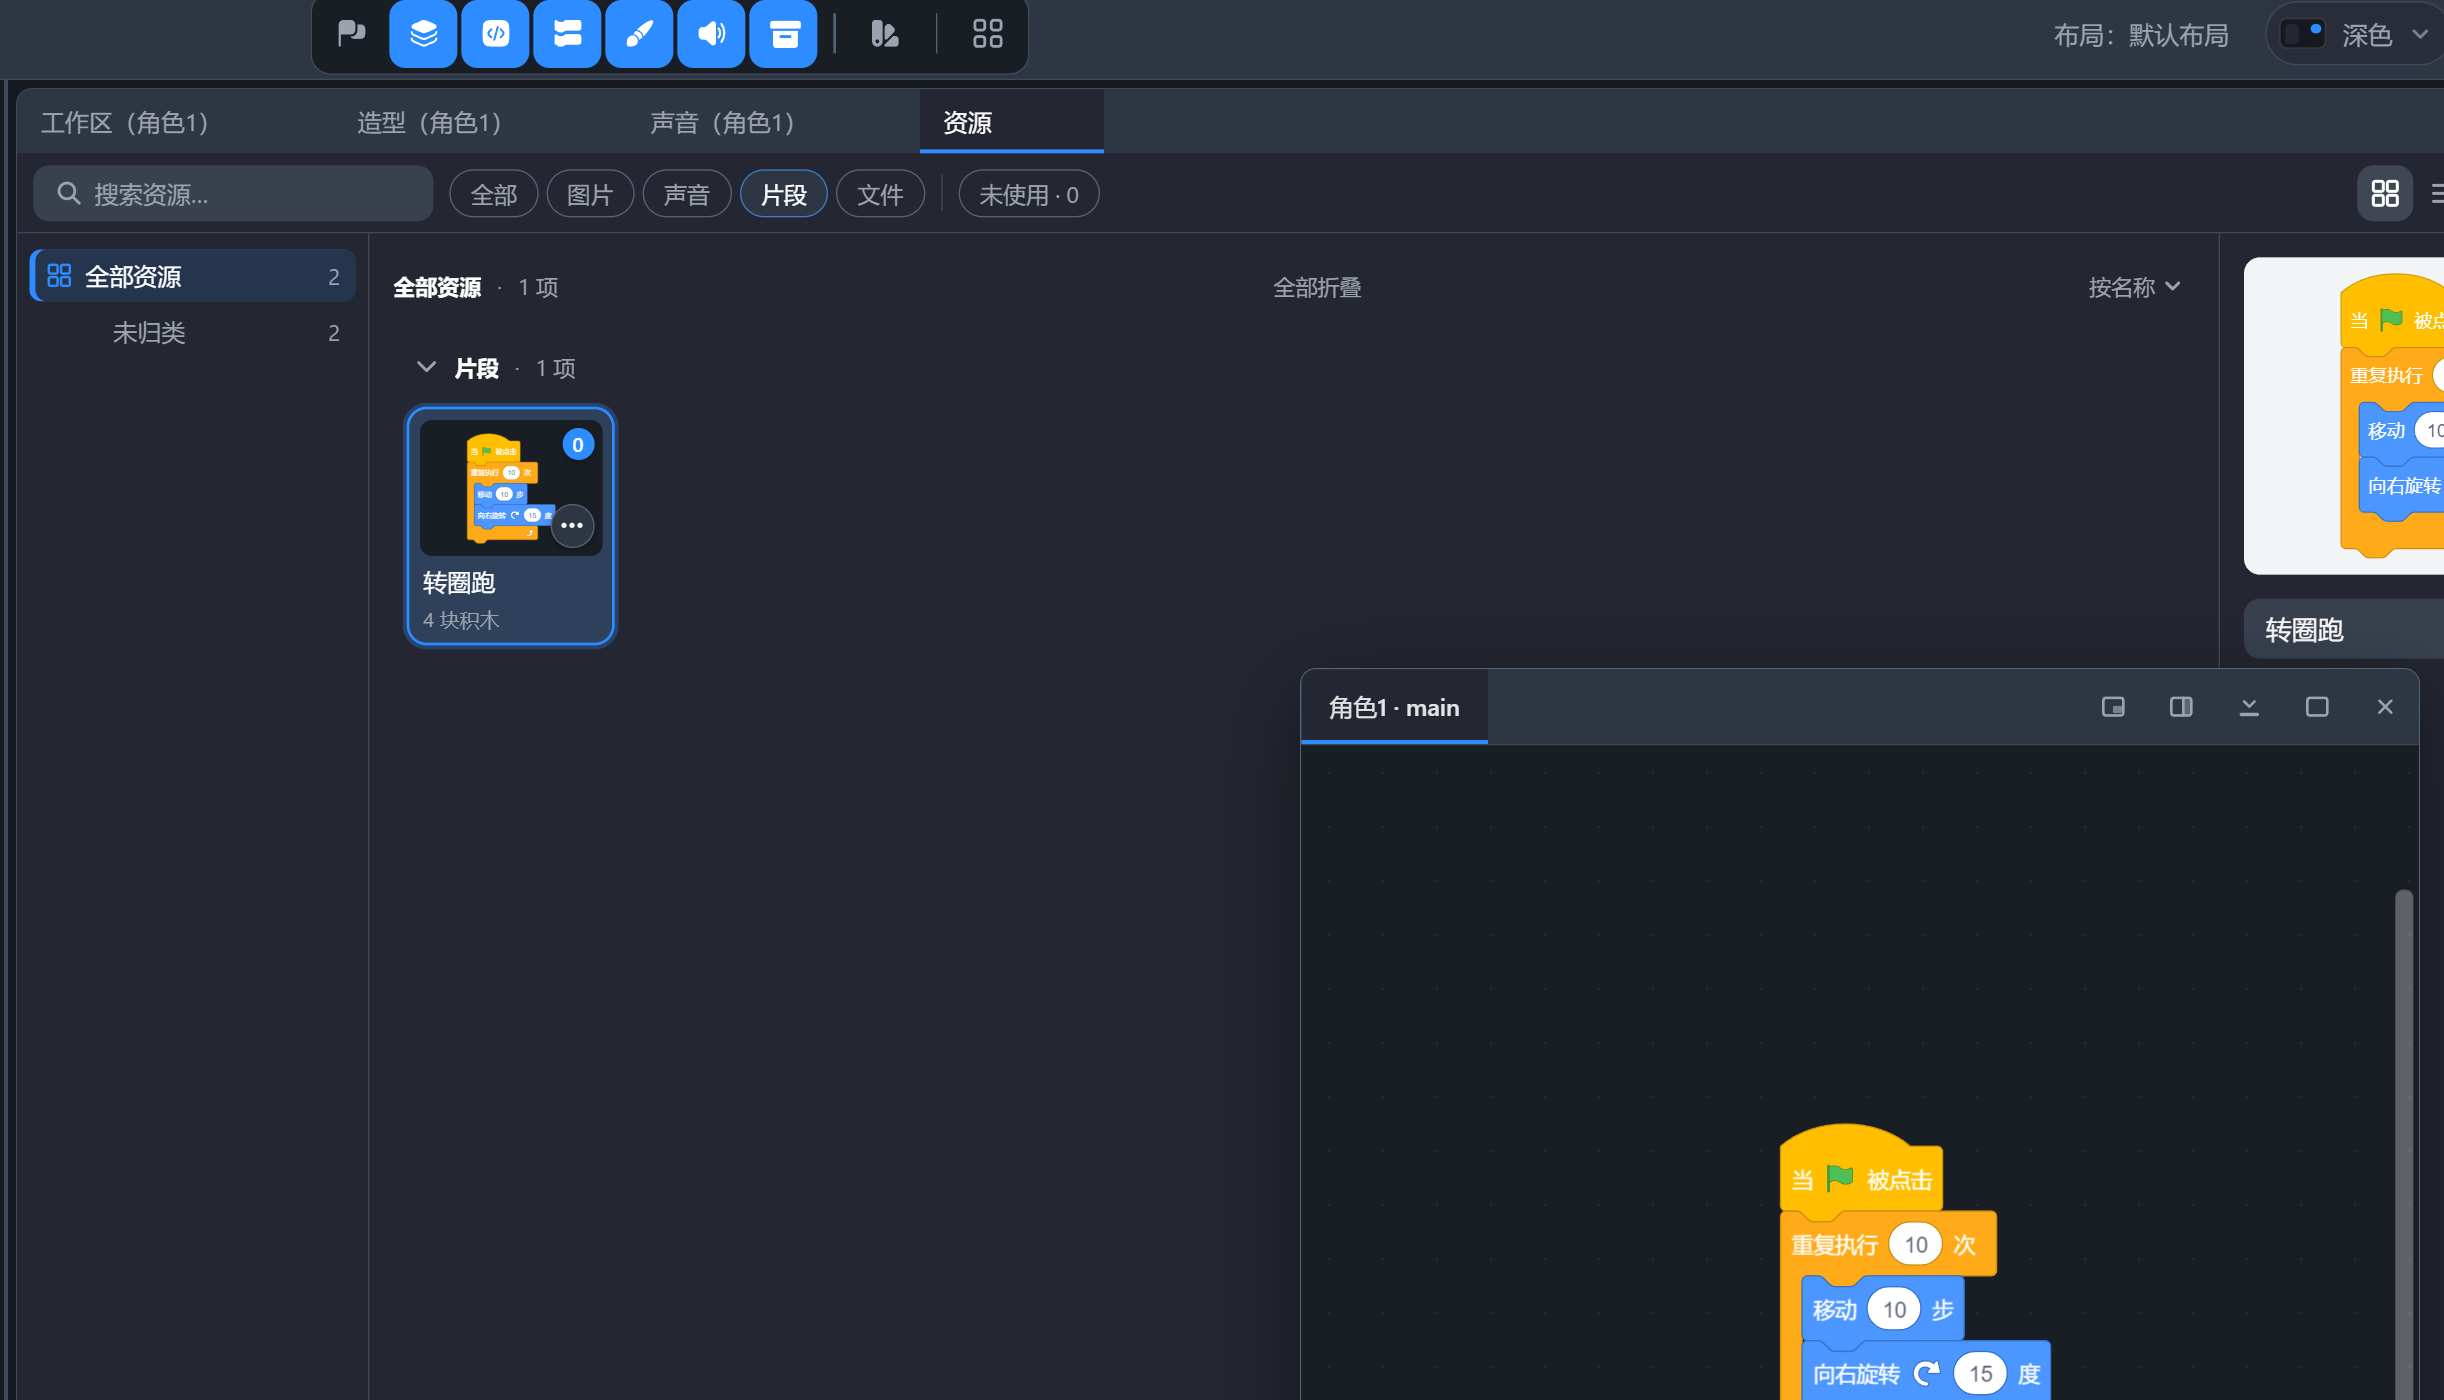Toggle the archive box resources icon
The image size is (2444, 1400).
783,34
